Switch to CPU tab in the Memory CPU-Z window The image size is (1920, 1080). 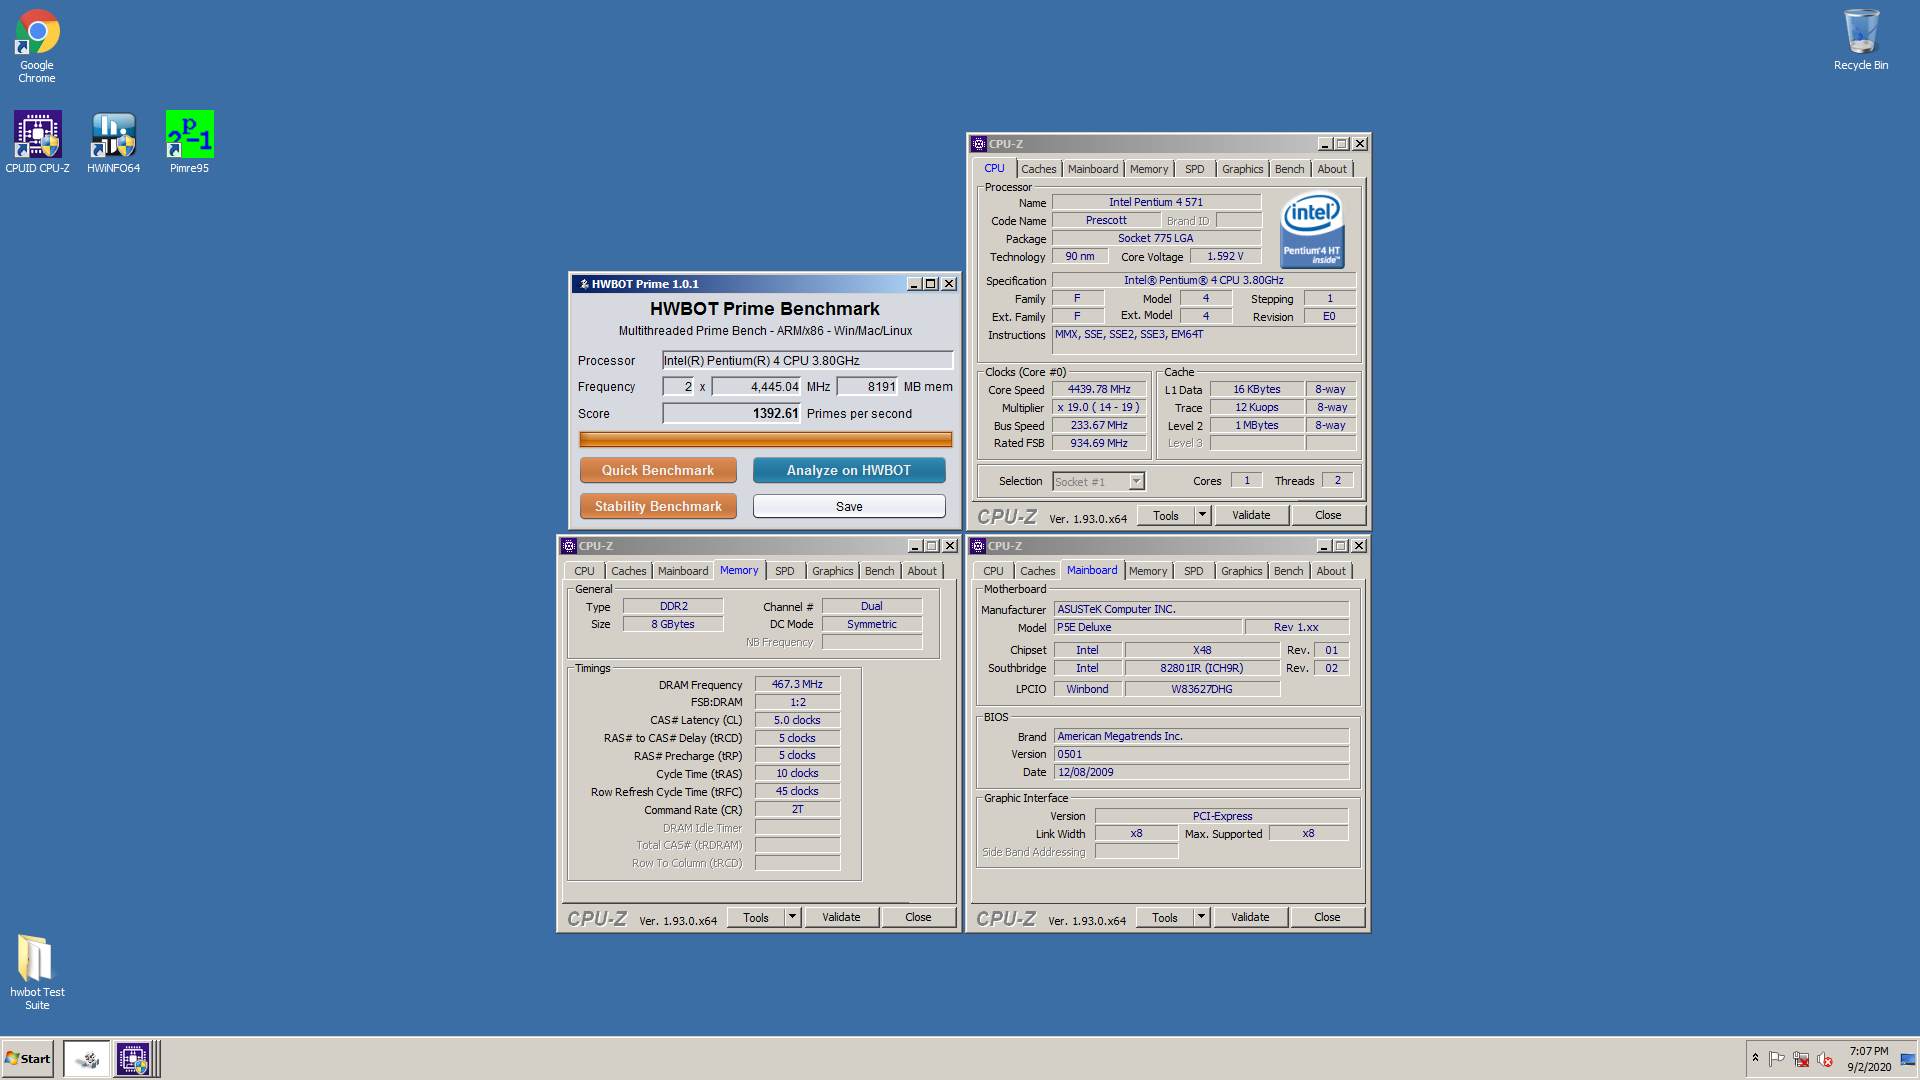(x=584, y=571)
